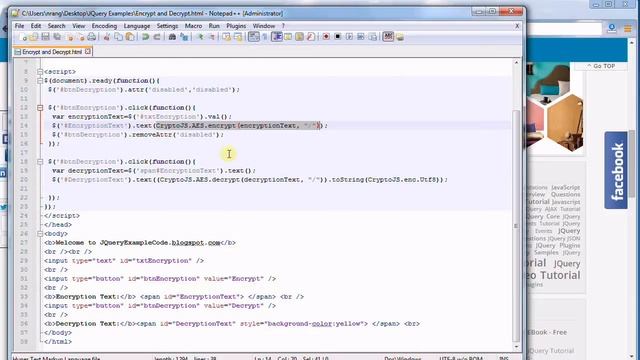Click the X at menu bar's right end
The width and height of the screenshot is (640, 360).
click(x=517, y=26)
